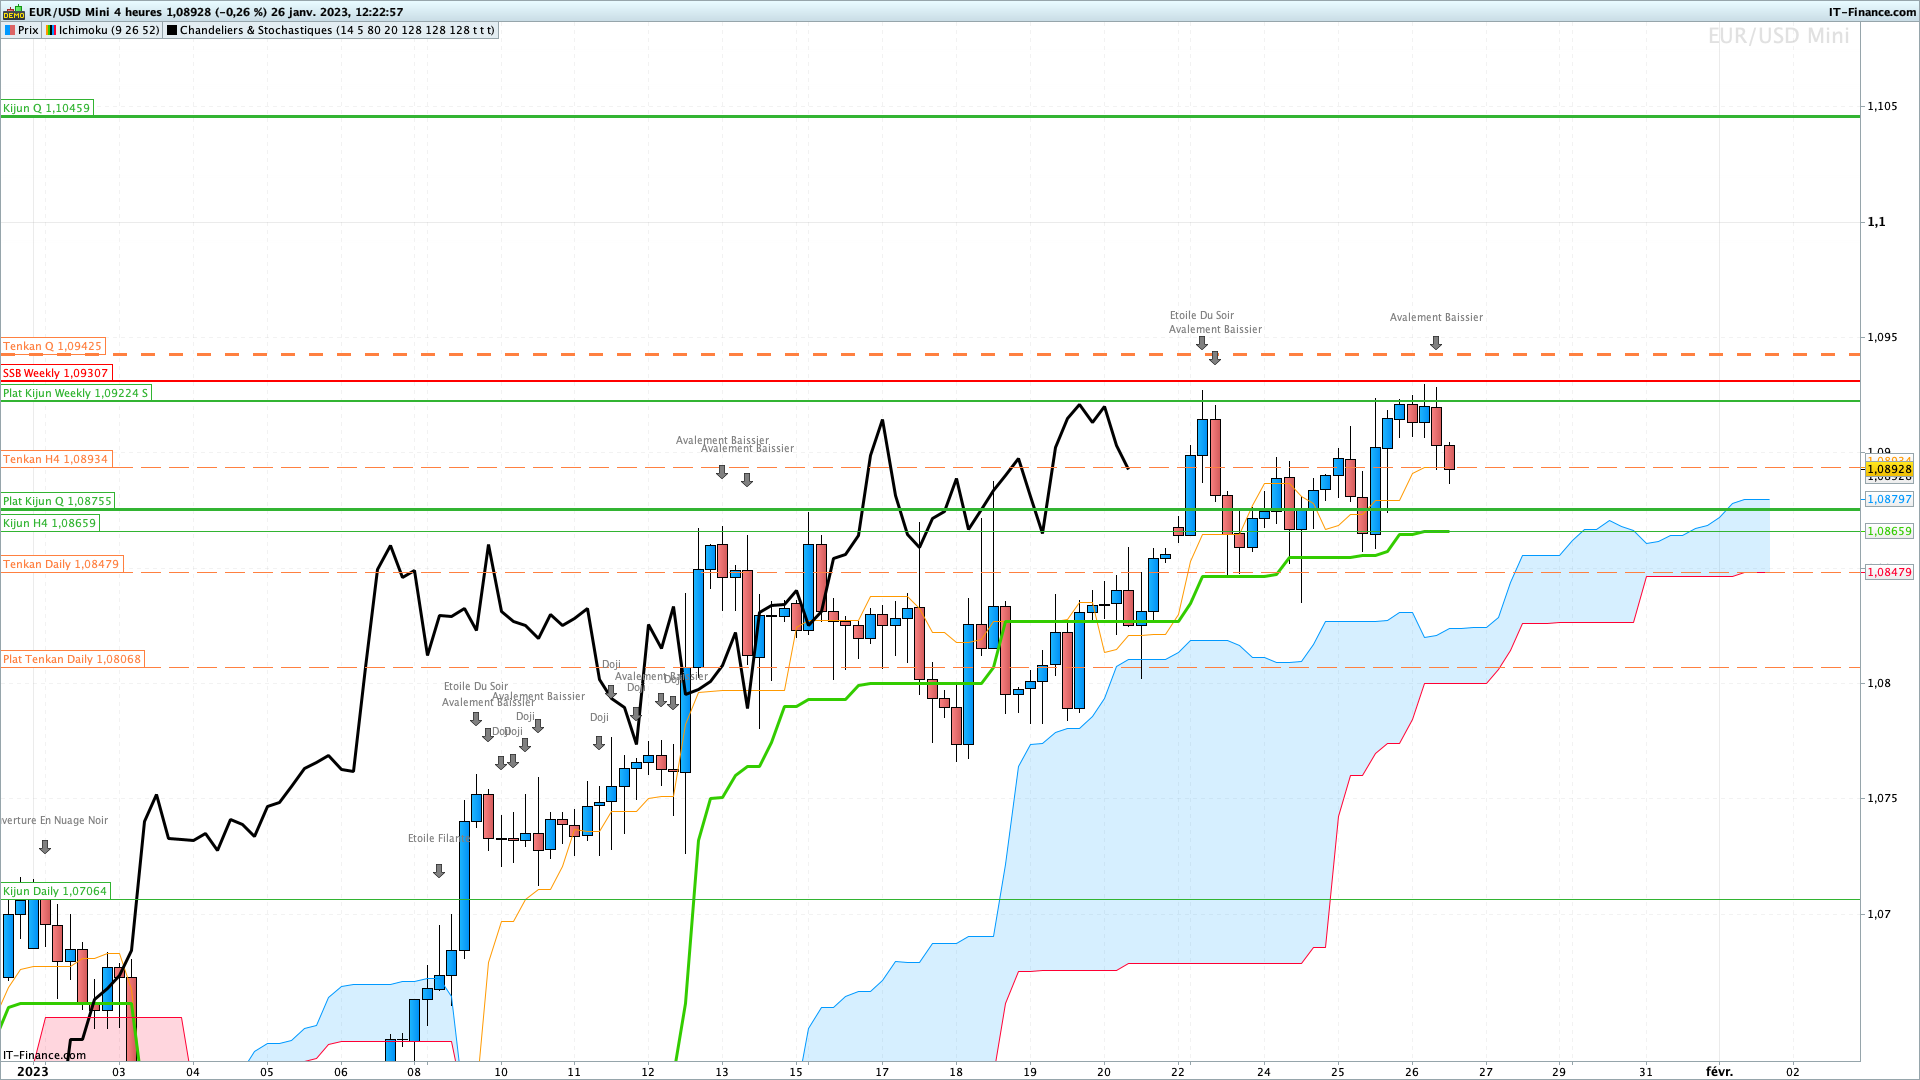Click the Prix color icon in the legend
Screen dimensions: 1920x1080
(x=9, y=30)
